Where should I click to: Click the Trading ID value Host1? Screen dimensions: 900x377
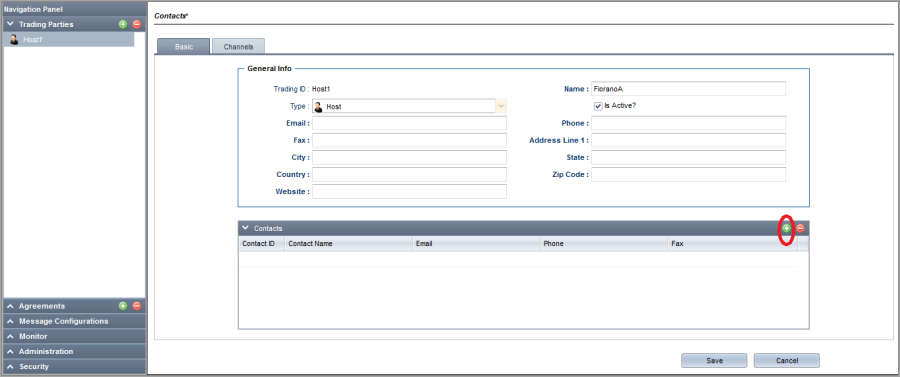(x=321, y=89)
